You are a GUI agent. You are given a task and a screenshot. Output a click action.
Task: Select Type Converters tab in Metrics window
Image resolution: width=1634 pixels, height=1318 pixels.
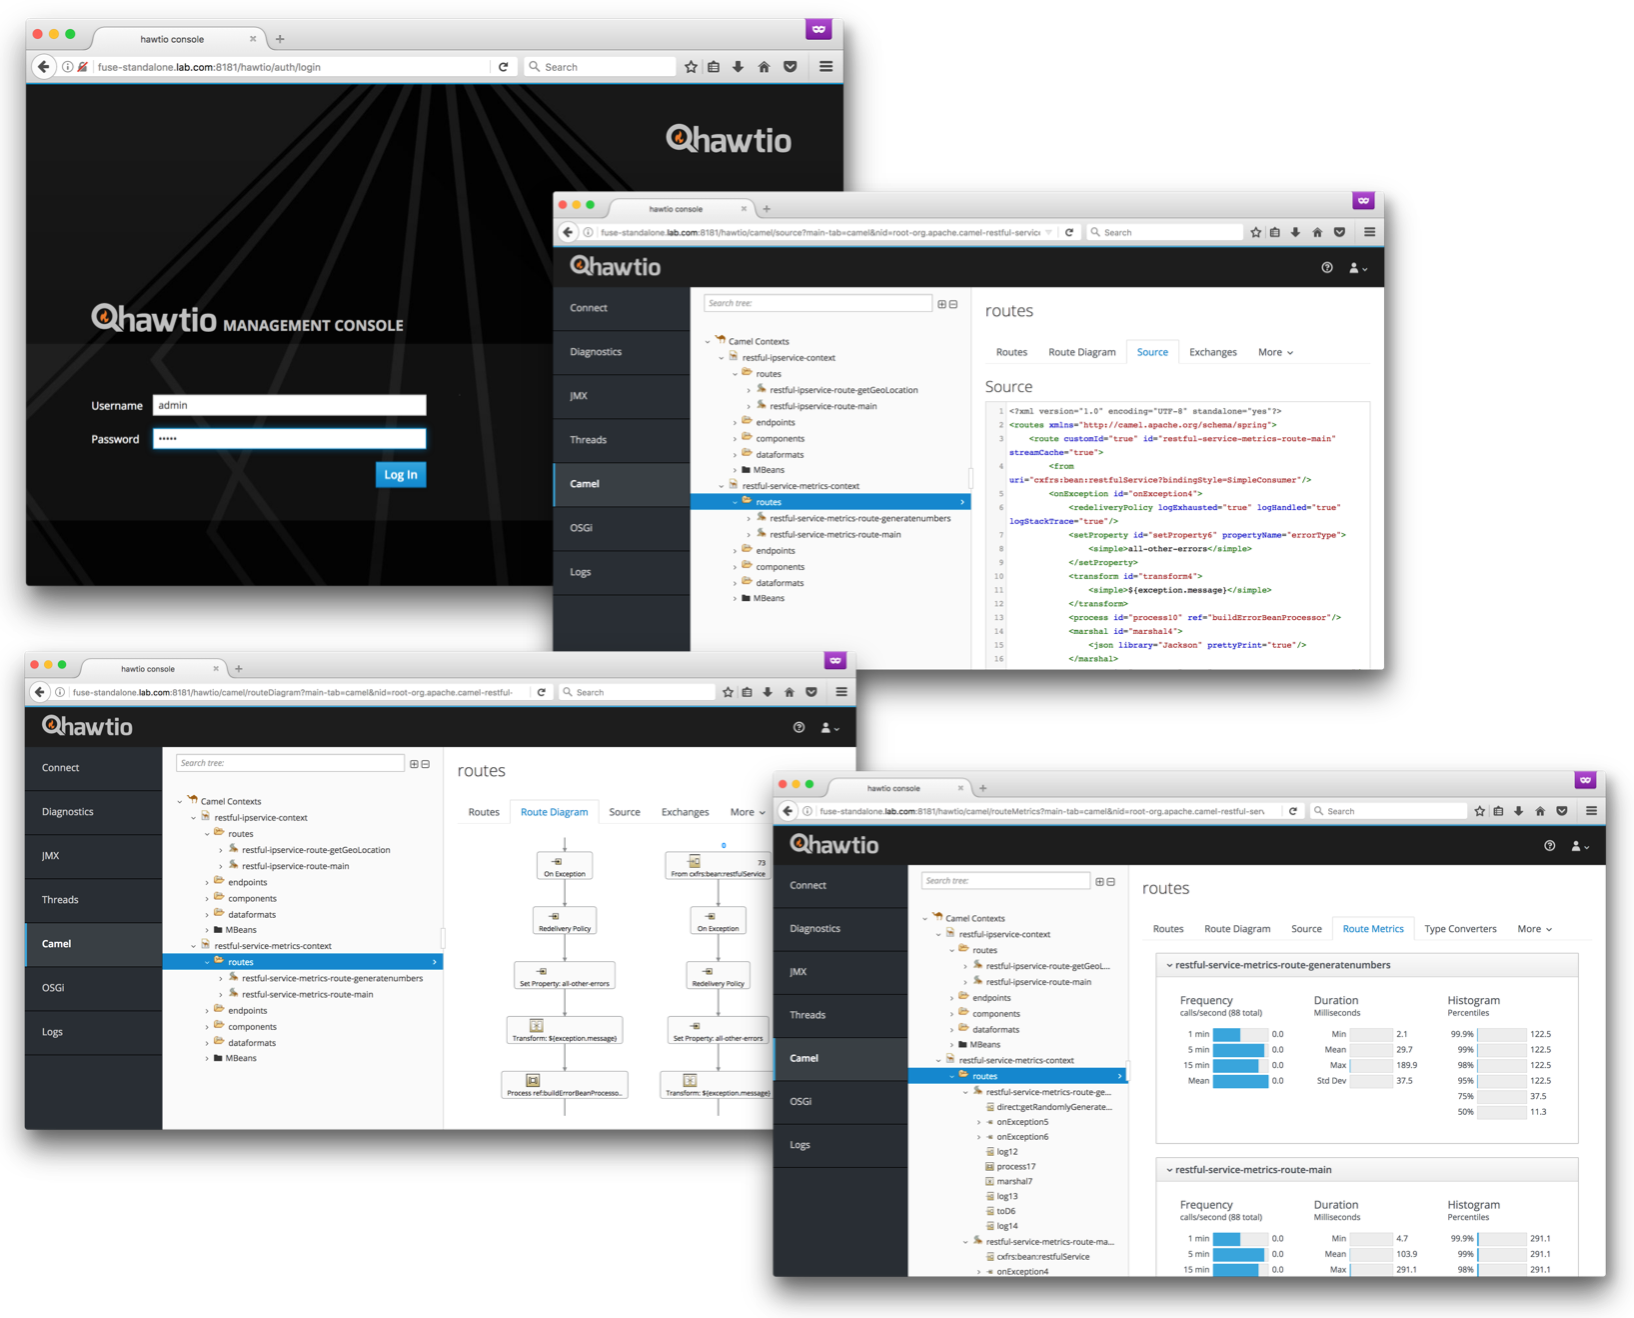1460,929
